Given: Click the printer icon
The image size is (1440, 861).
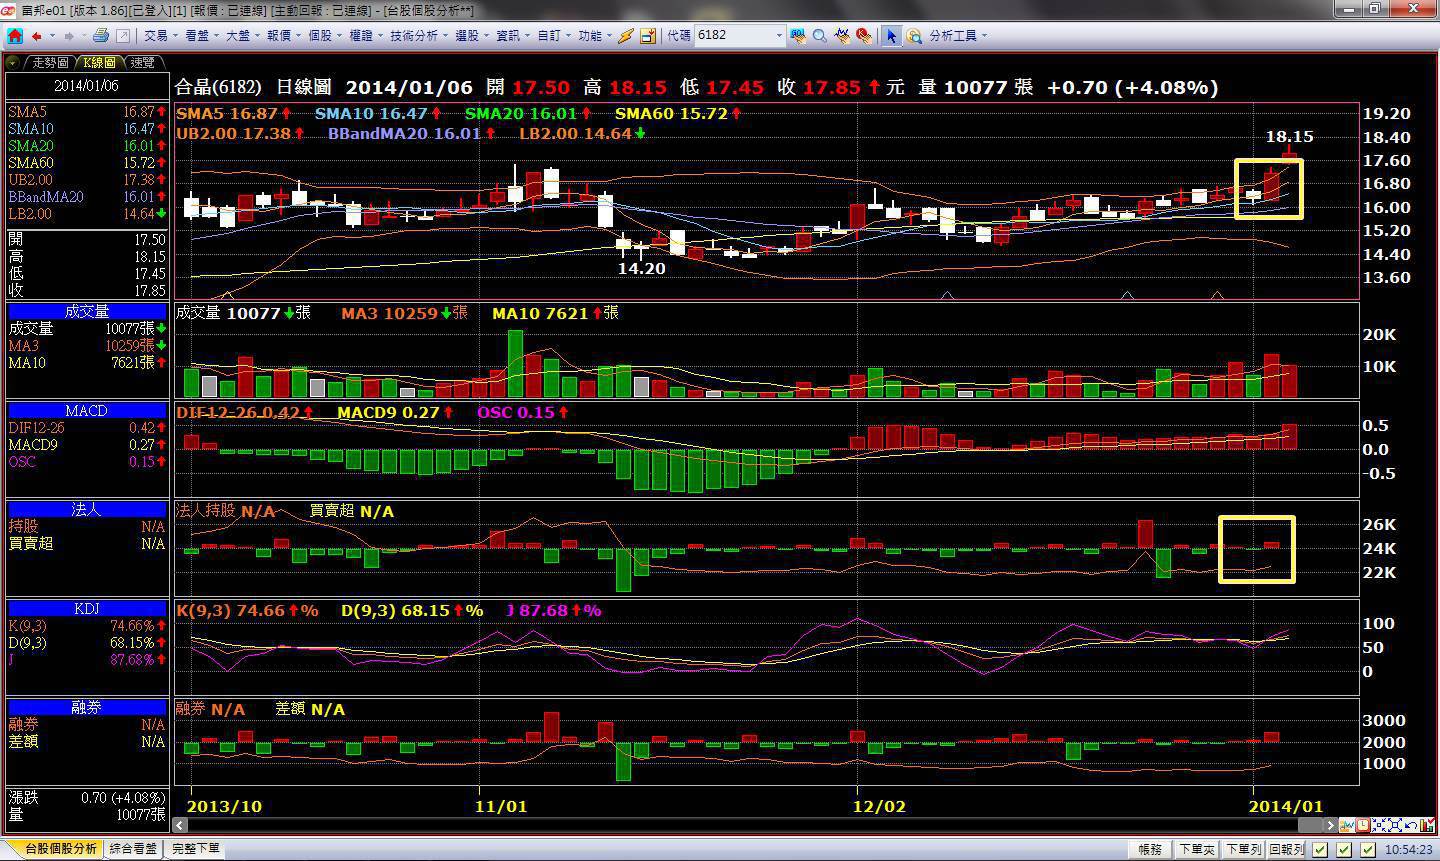Looking at the screenshot, I should click(x=100, y=36).
